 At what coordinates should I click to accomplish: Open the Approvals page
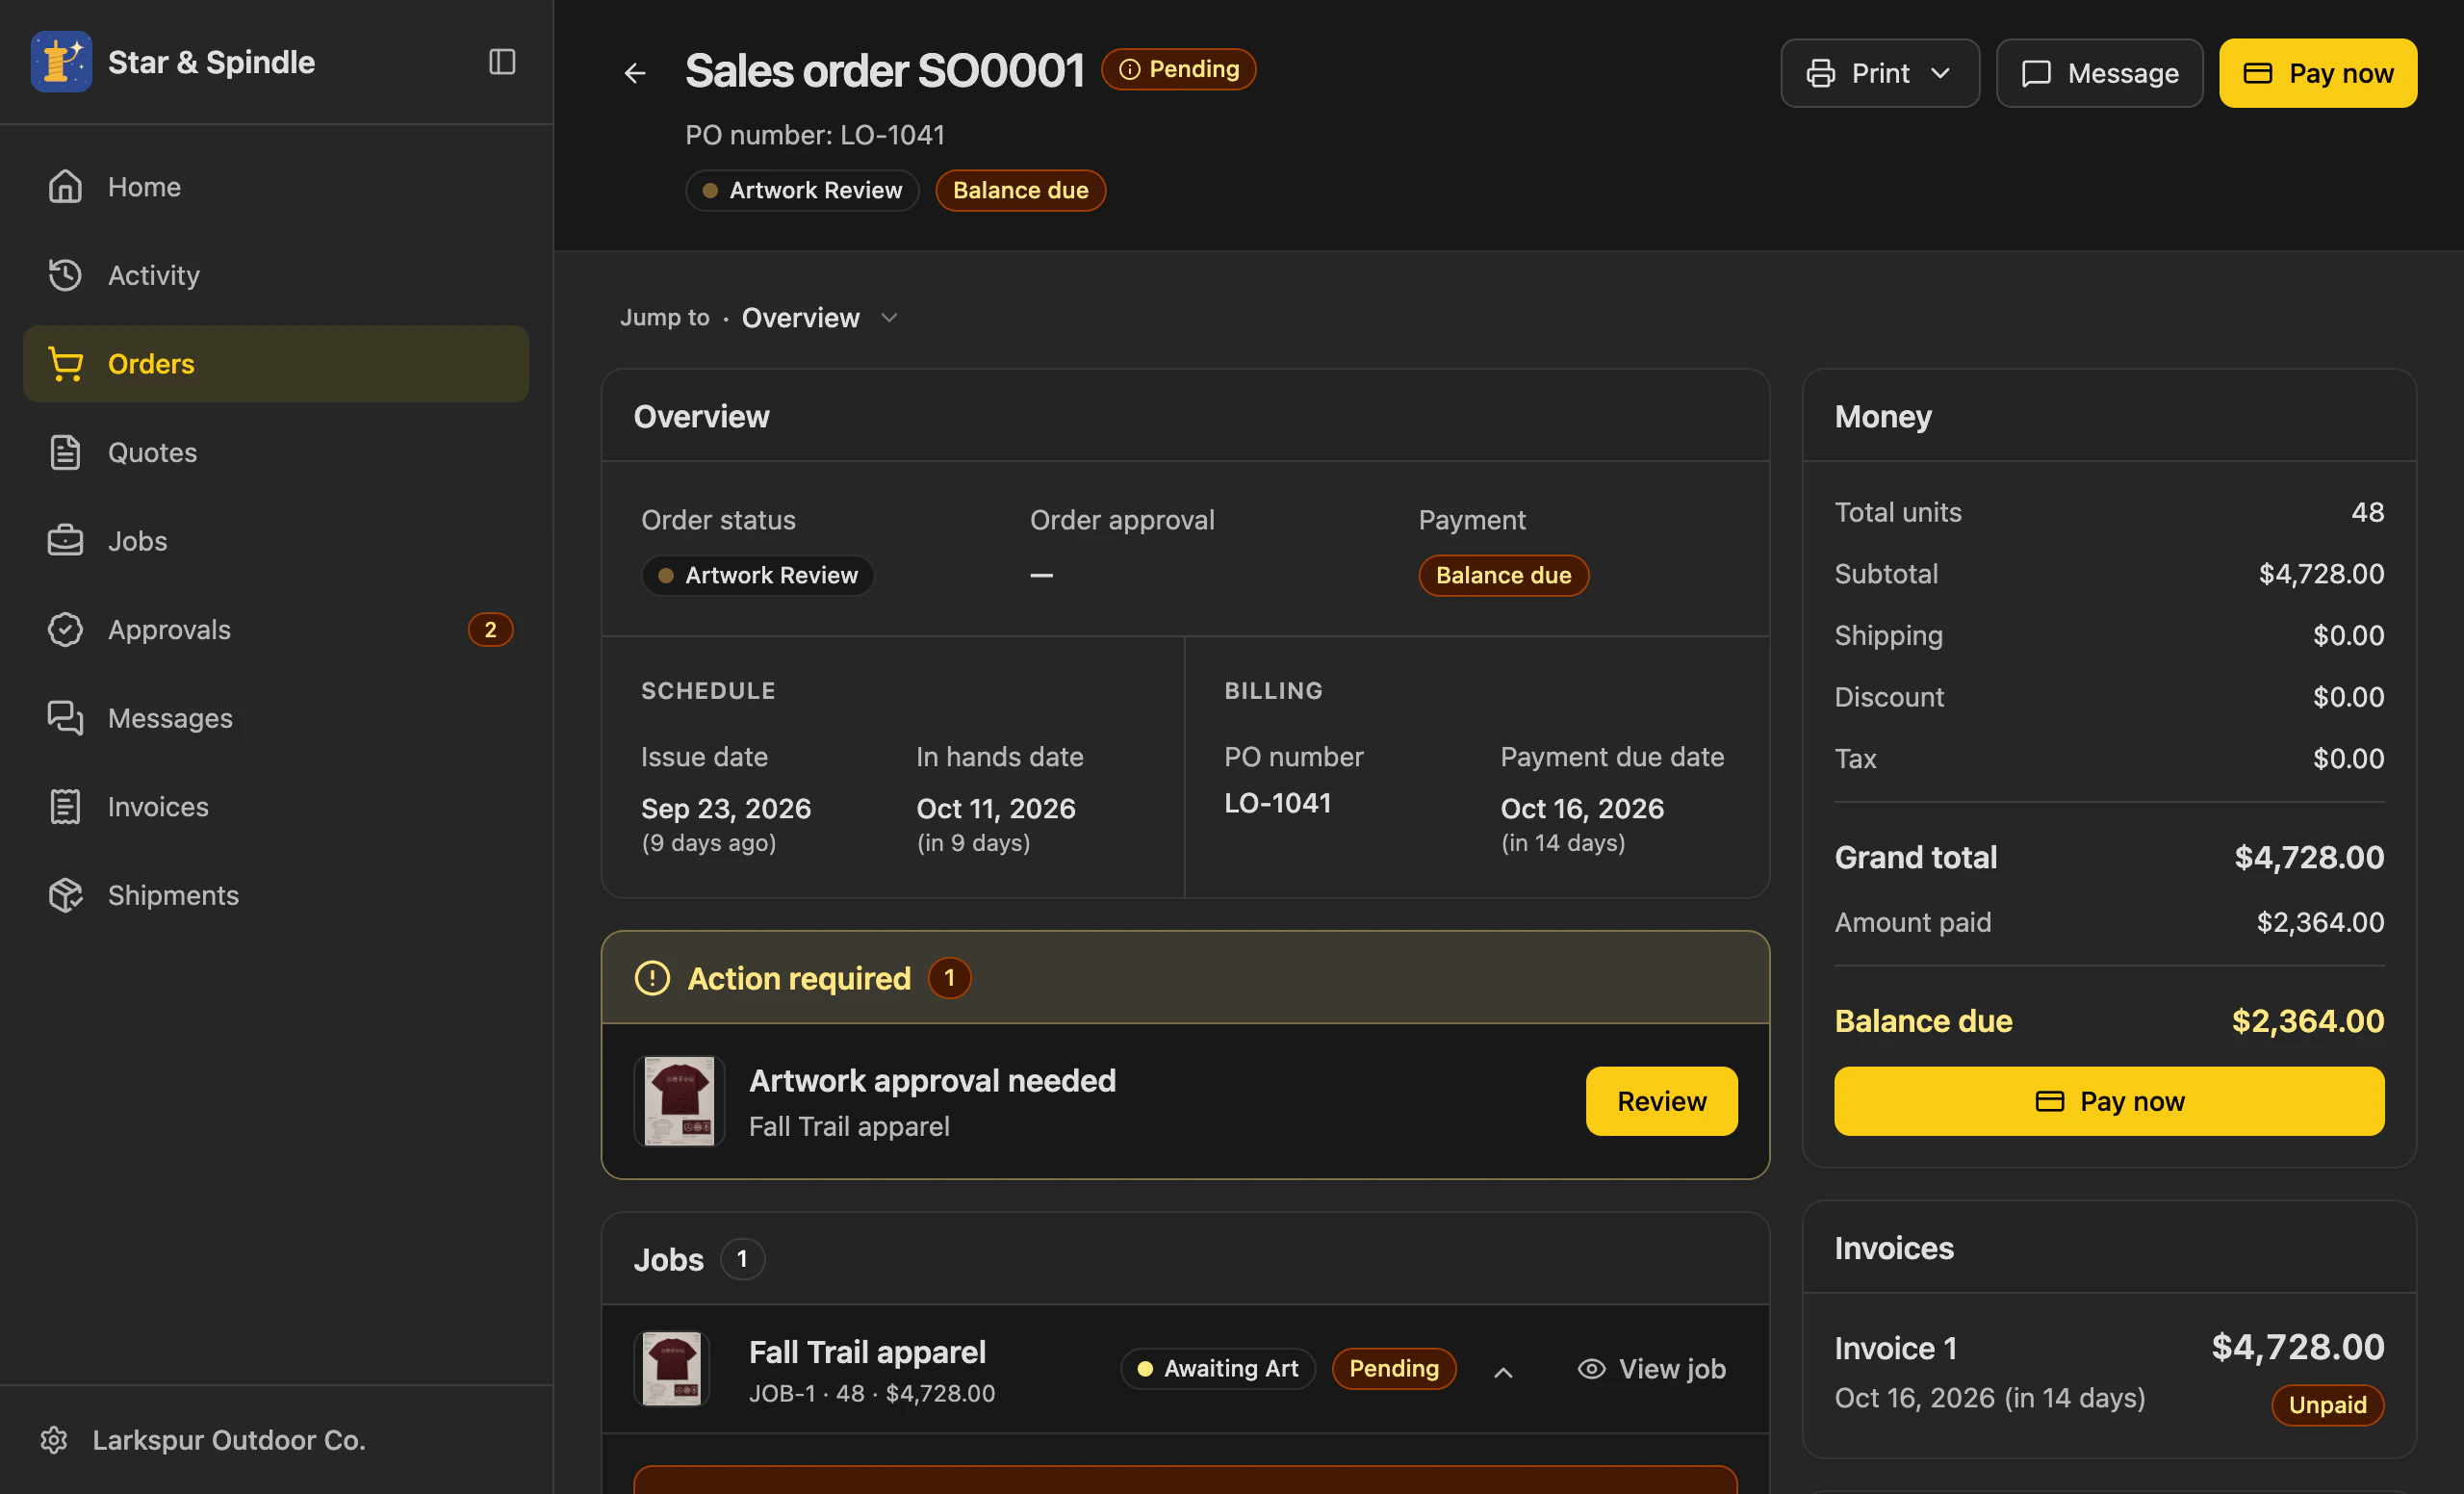(276, 630)
